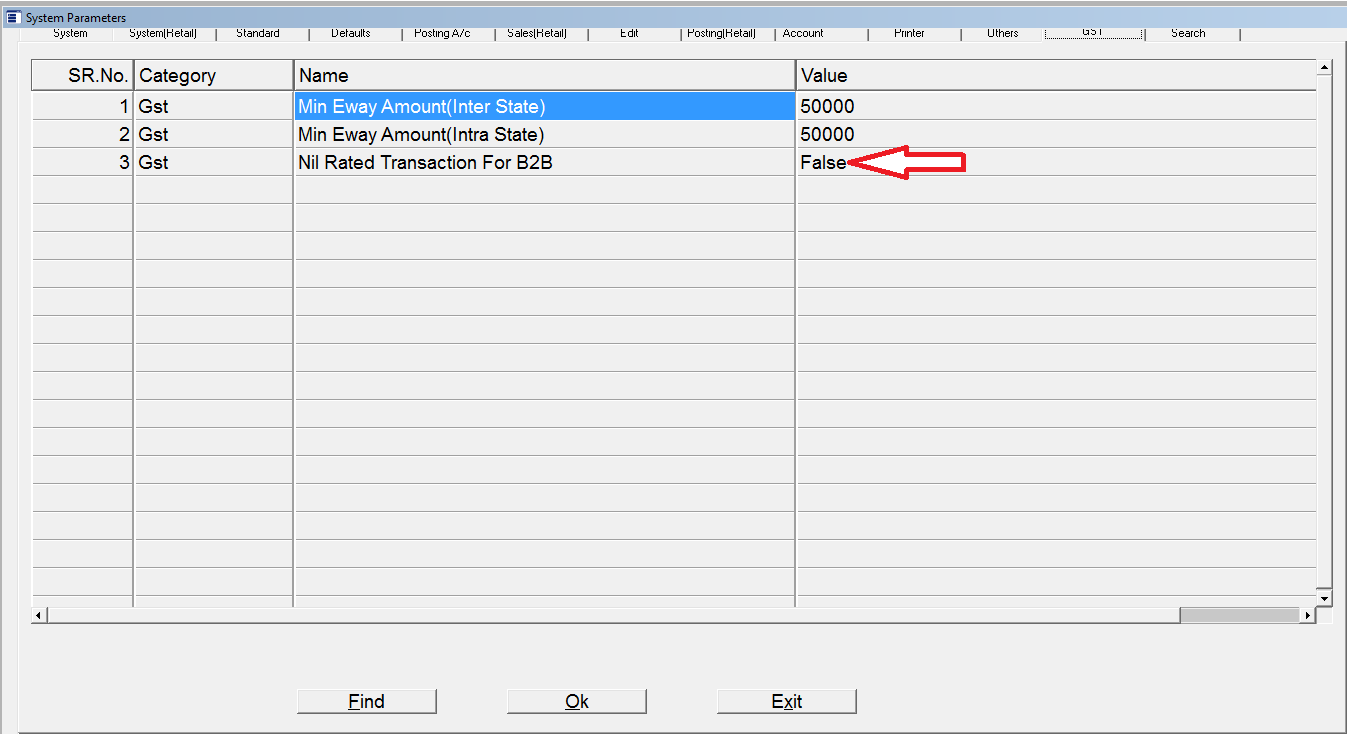The height and width of the screenshot is (734, 1347).
Task: Open the Posting A/c tab
Action: point(442,33)
